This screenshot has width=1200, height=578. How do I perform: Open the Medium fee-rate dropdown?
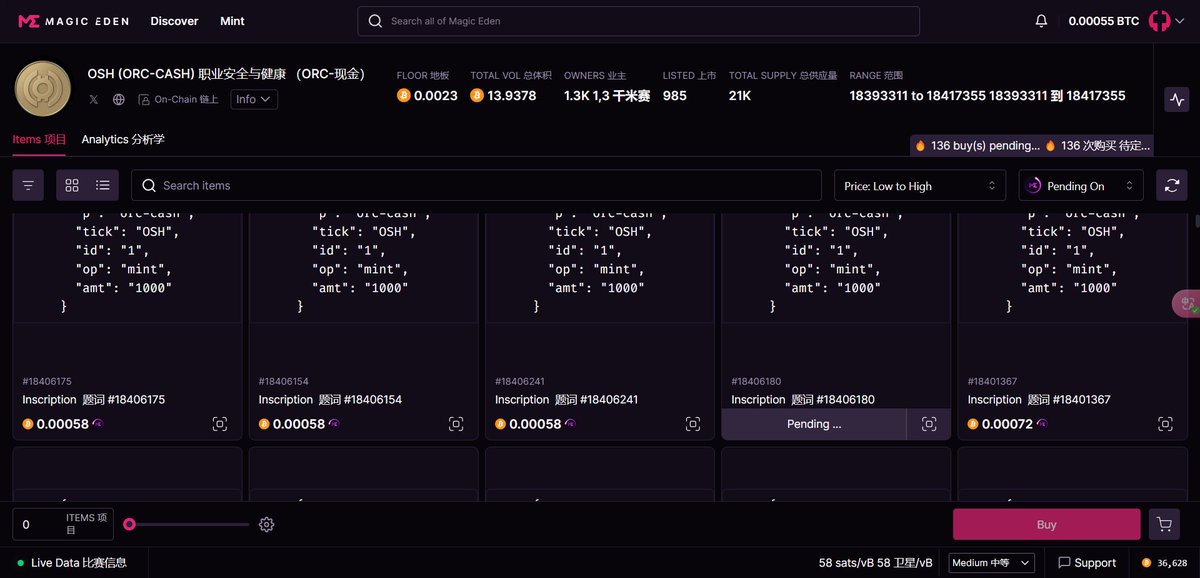click(x=992, y=563)
